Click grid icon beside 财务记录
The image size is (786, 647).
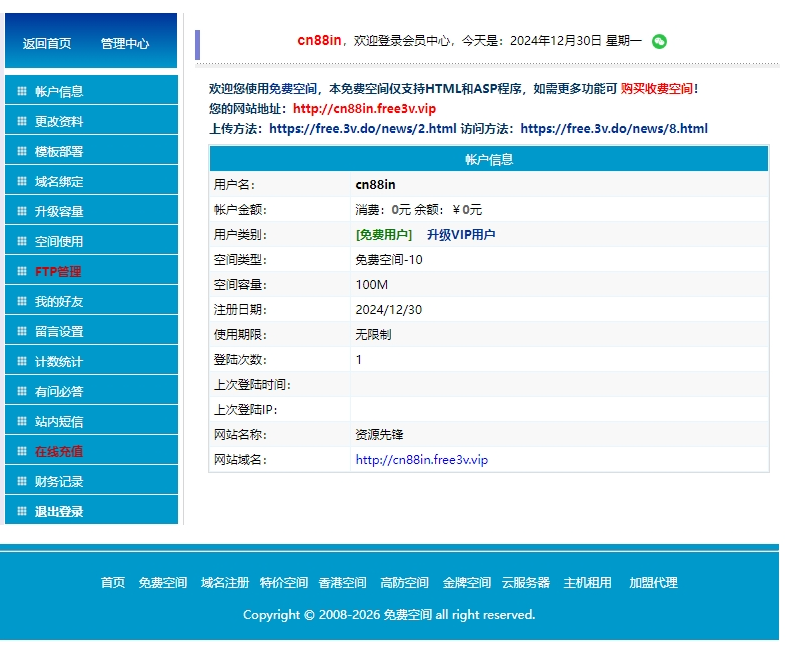(22, 481)
